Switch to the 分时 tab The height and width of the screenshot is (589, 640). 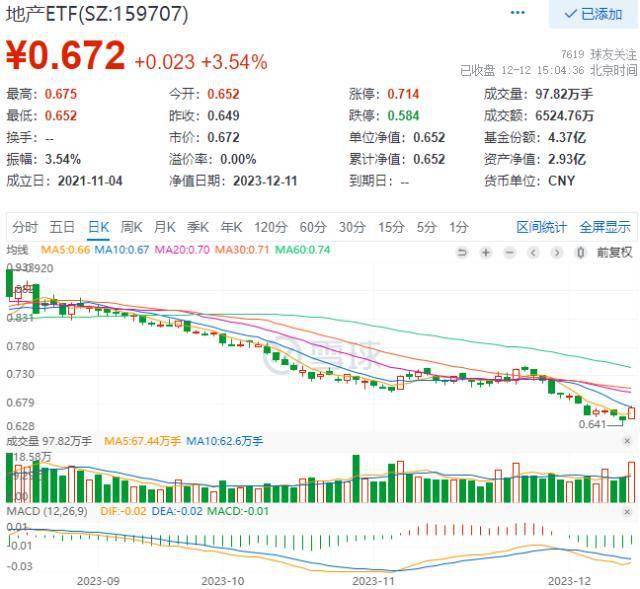pyautogui.click(x=25, y=227)
